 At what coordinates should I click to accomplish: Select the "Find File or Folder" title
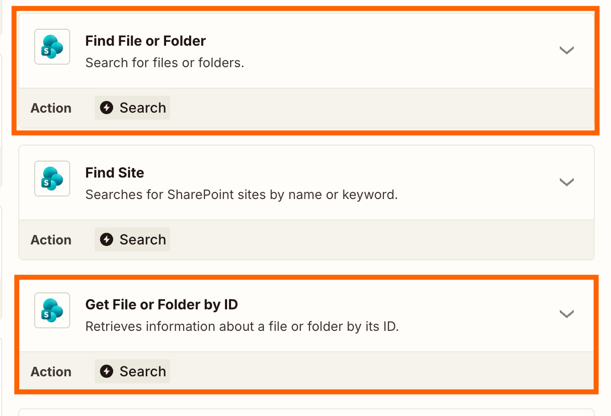(x=145, y=41)
